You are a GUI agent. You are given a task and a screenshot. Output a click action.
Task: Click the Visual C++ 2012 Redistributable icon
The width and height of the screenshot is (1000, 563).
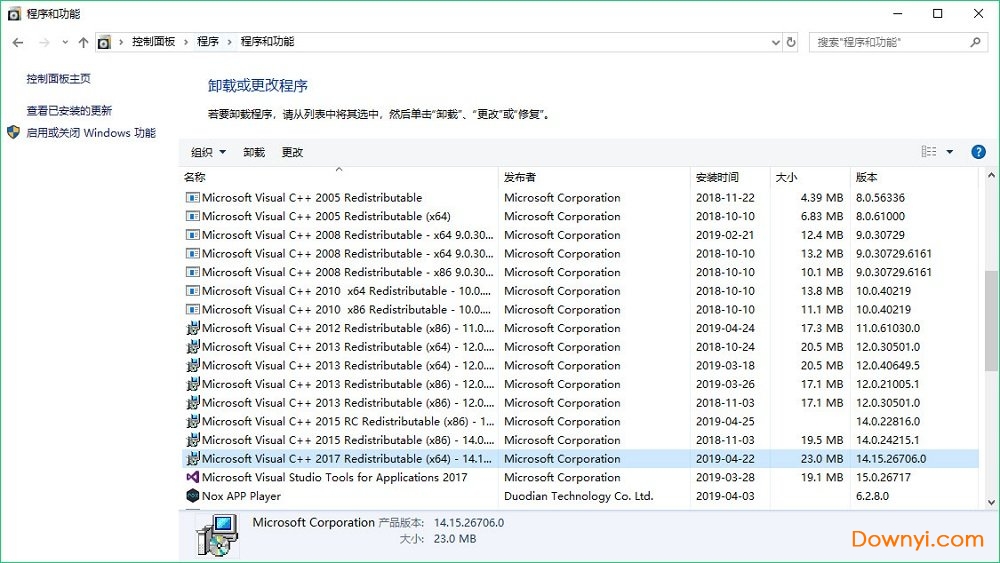pos(192,328)
